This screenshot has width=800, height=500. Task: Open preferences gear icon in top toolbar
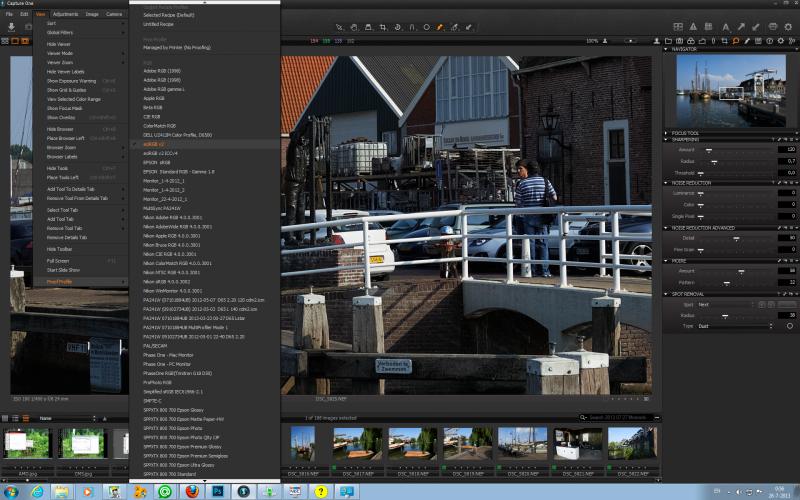[788, 27]
